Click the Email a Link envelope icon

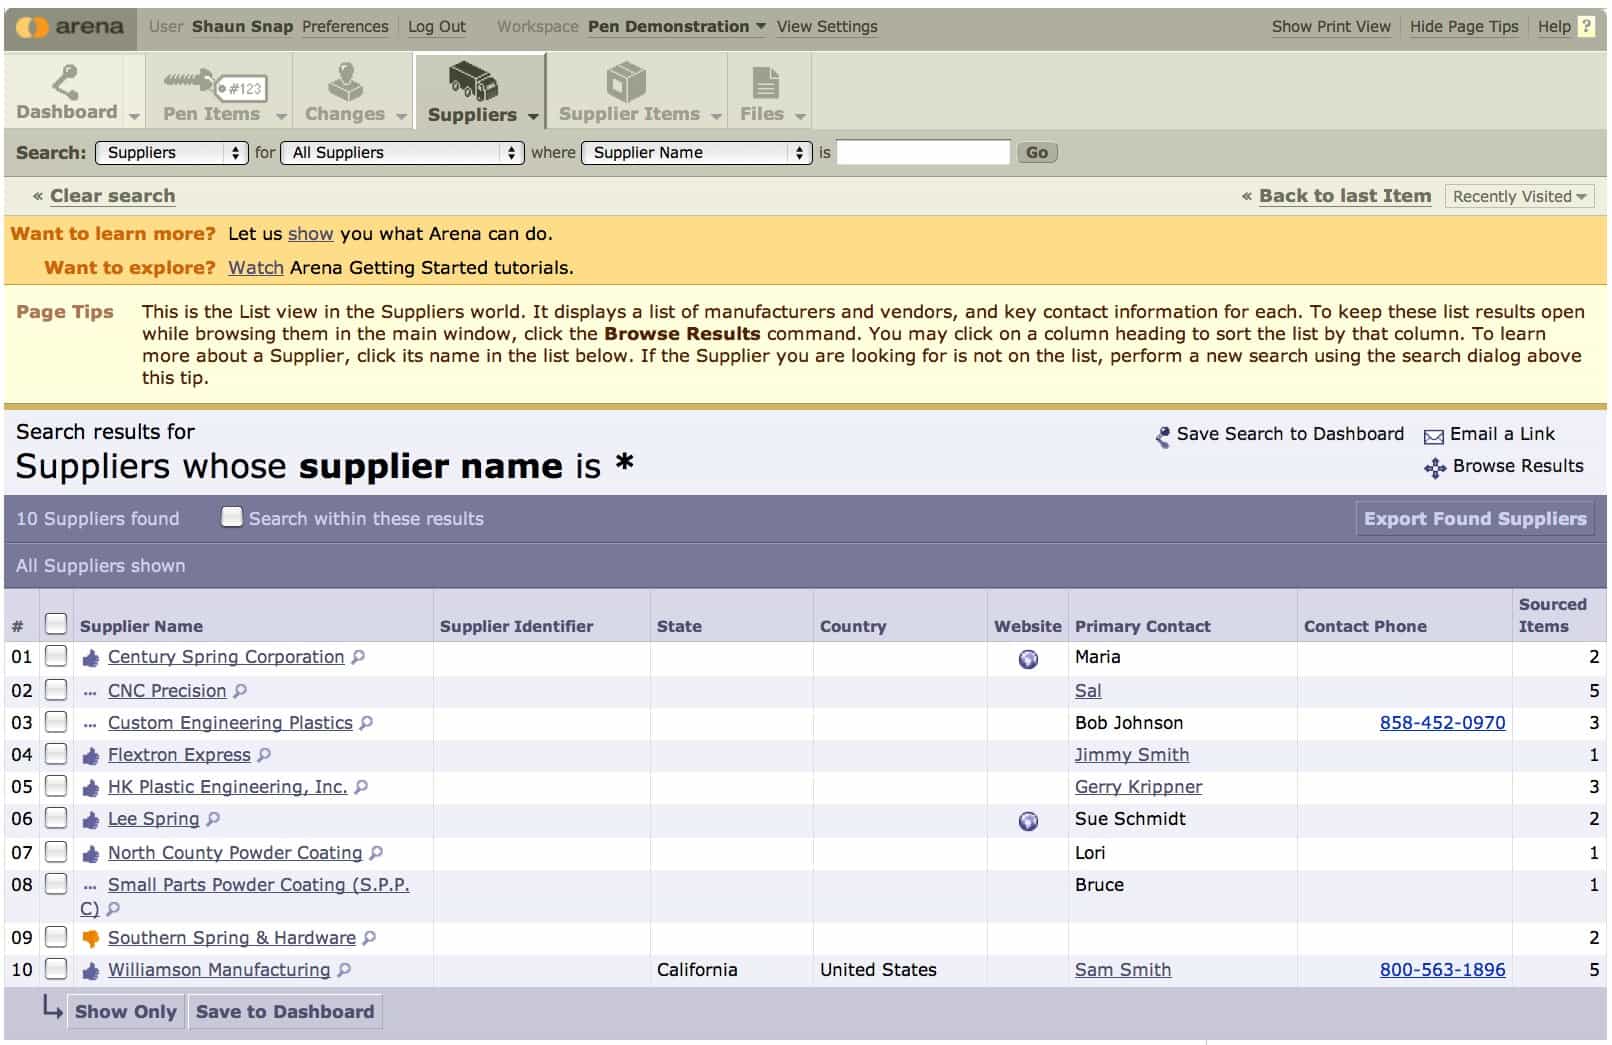click(1434, 436)
